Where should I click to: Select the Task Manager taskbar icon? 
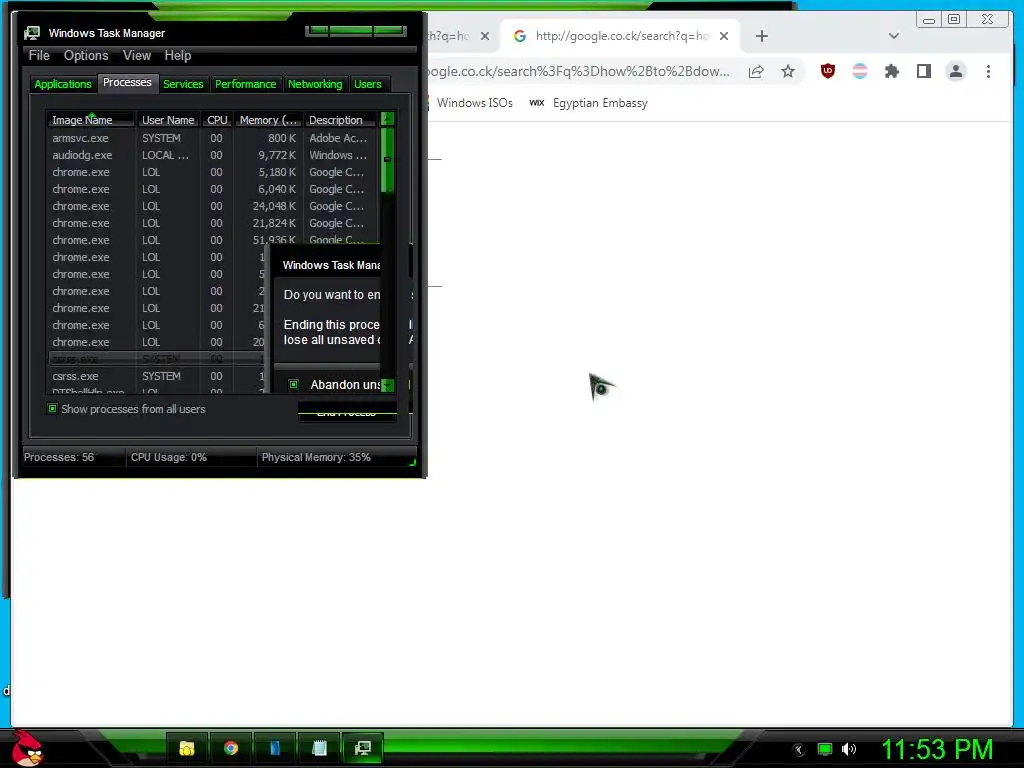tap(362, 748)
